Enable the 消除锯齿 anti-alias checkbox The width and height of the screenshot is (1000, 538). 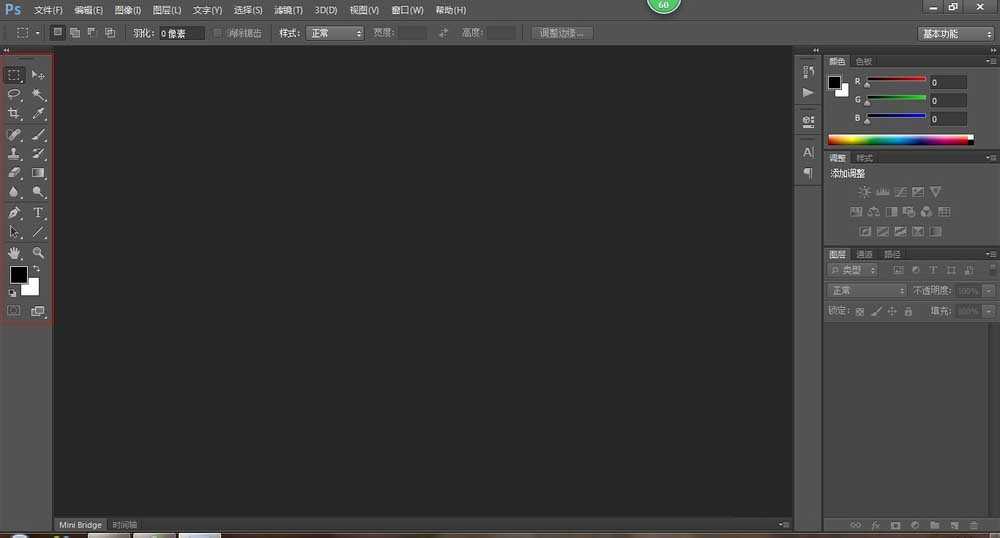pyautogui.click(x=219, y=33)
